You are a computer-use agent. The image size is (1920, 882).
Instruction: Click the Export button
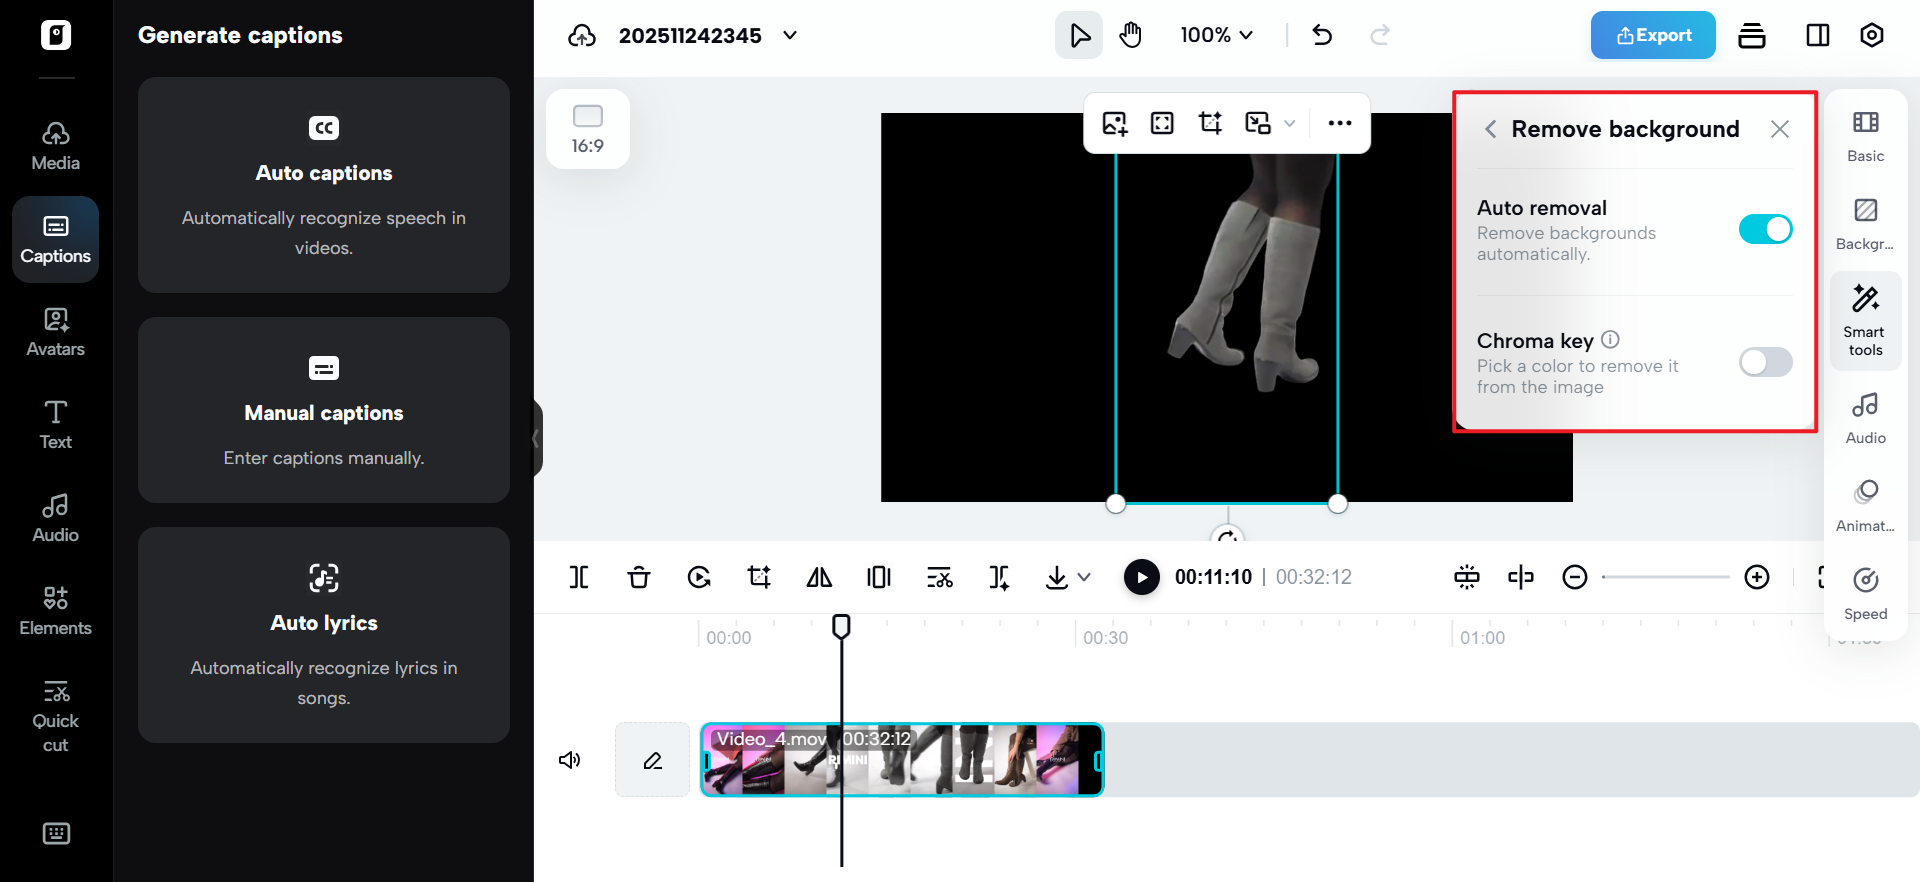[1653, 35]
